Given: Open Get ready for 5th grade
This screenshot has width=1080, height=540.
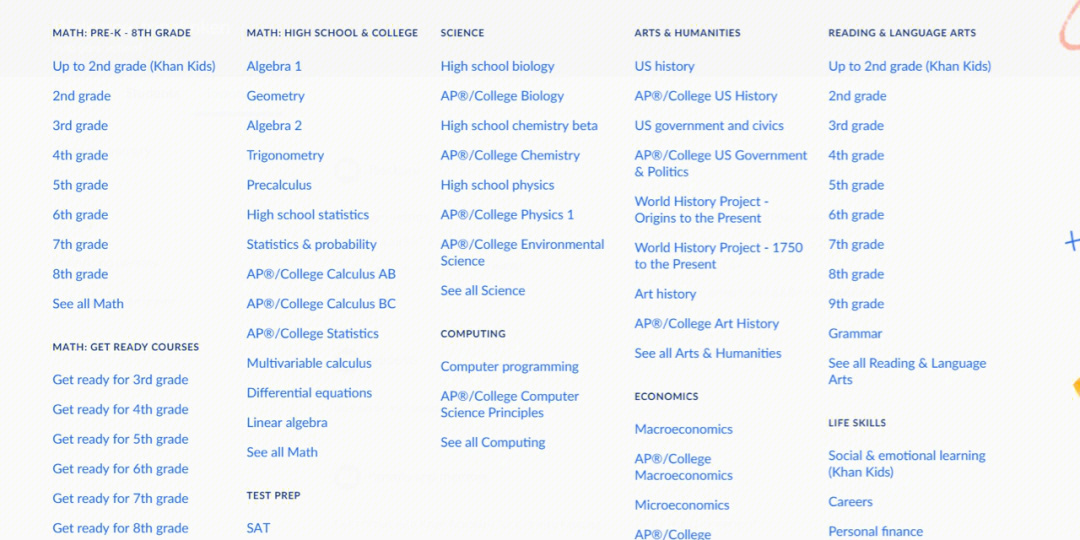Looking at the screenshot, I should point(120,439).
